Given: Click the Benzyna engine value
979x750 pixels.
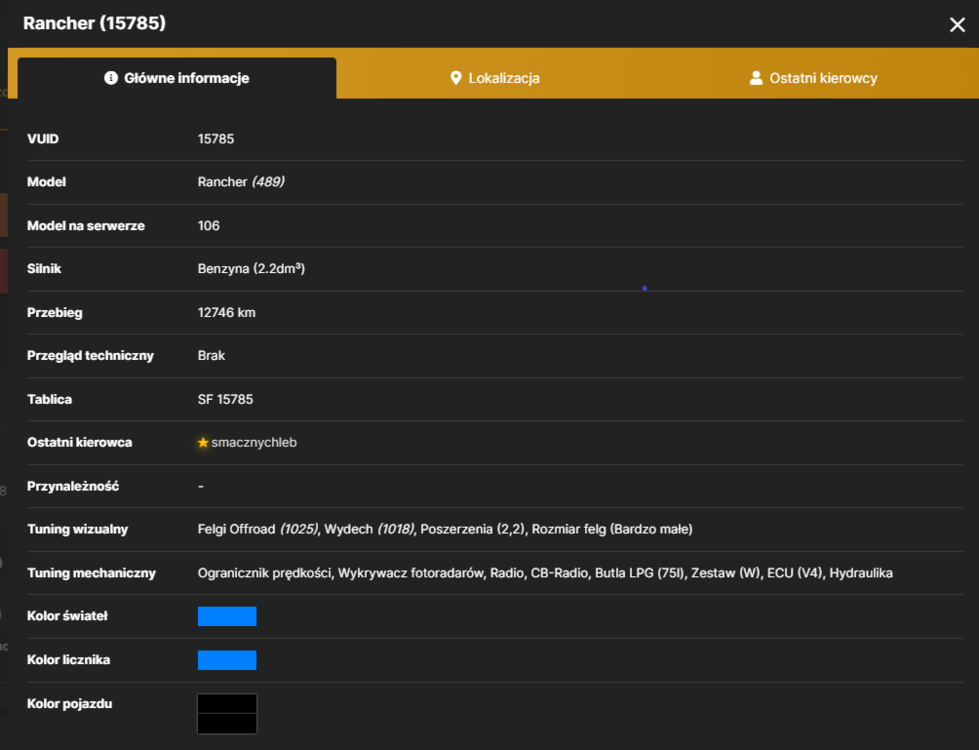Looking at the screenshot, I should (x=251, y=269).
